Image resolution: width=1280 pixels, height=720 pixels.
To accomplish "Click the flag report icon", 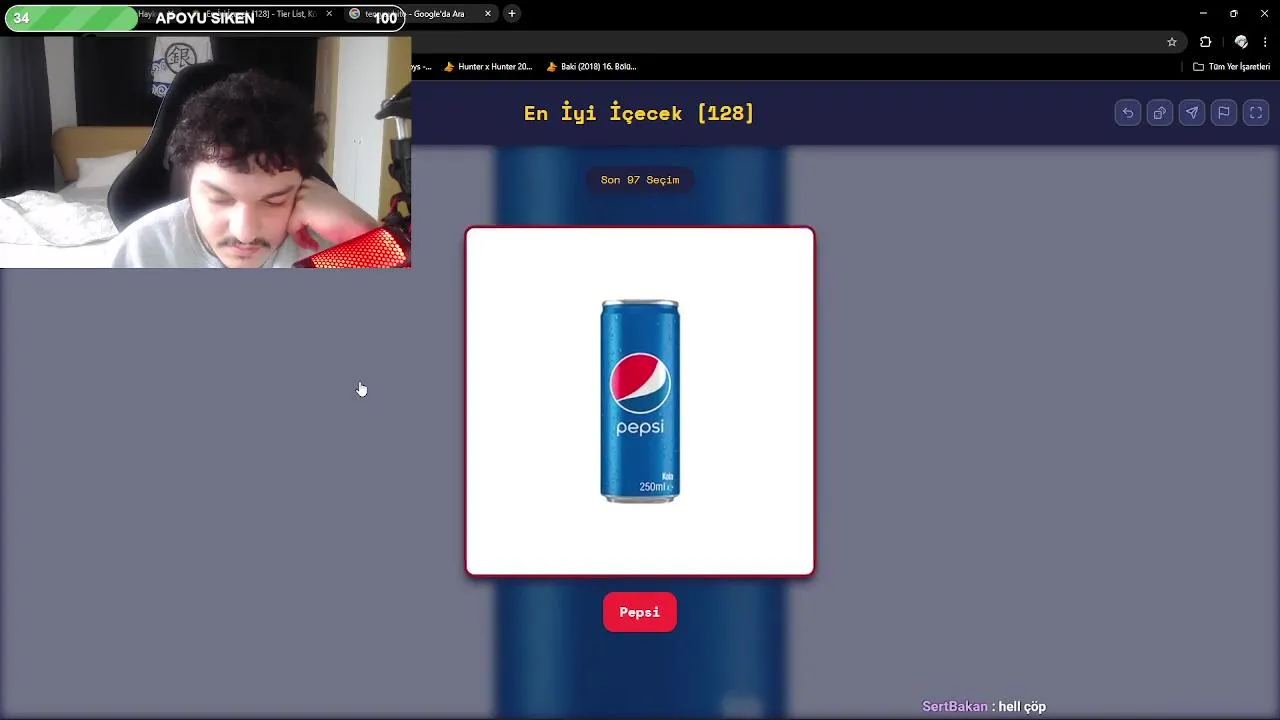I will coord(1224,113).
